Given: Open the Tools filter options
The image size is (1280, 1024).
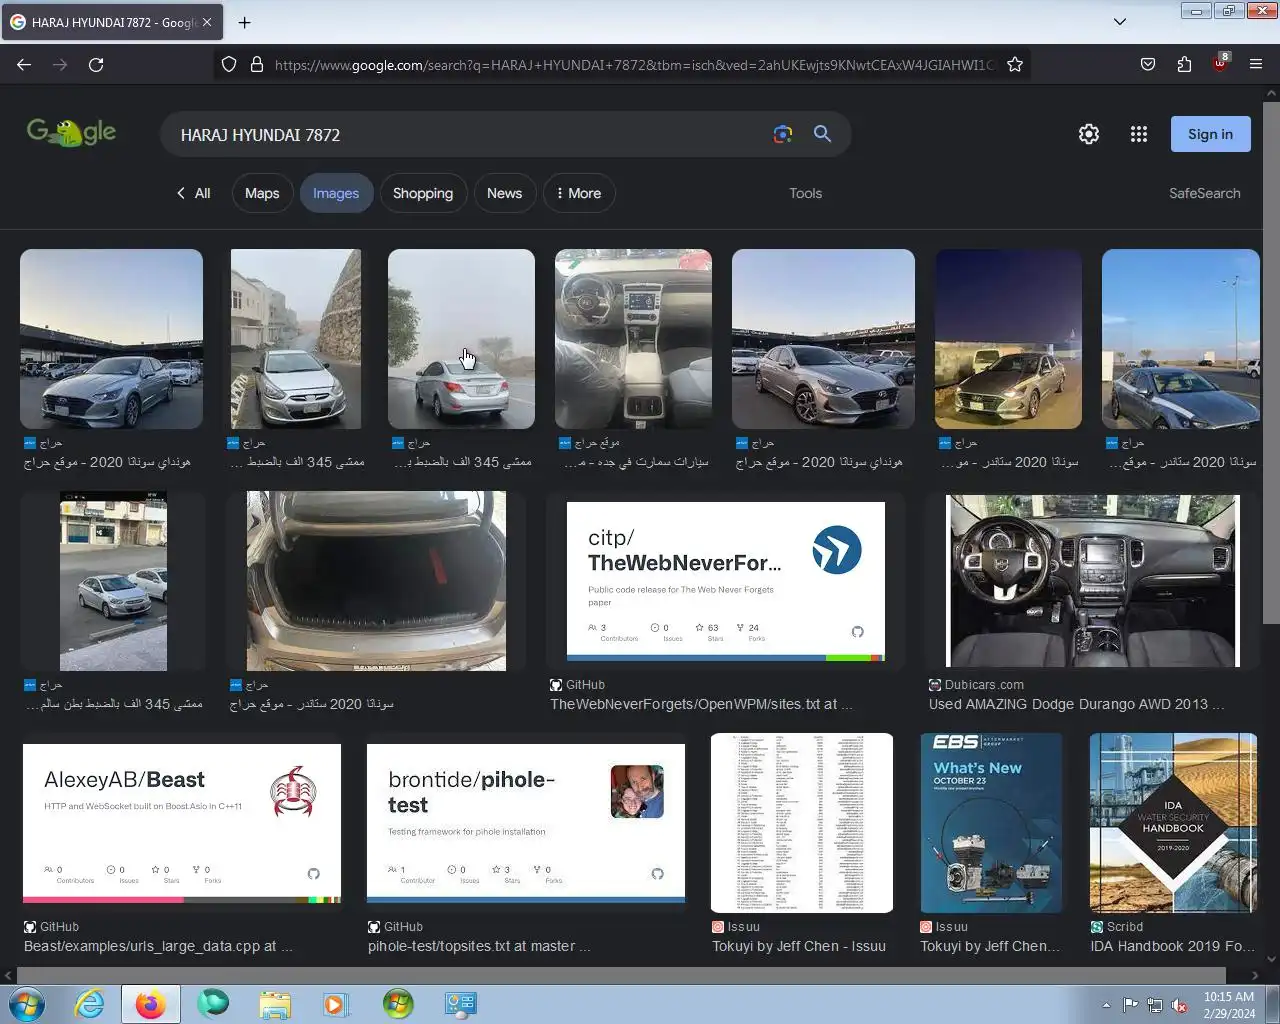Looking at the screenshot, I should (x=805, y=193).
